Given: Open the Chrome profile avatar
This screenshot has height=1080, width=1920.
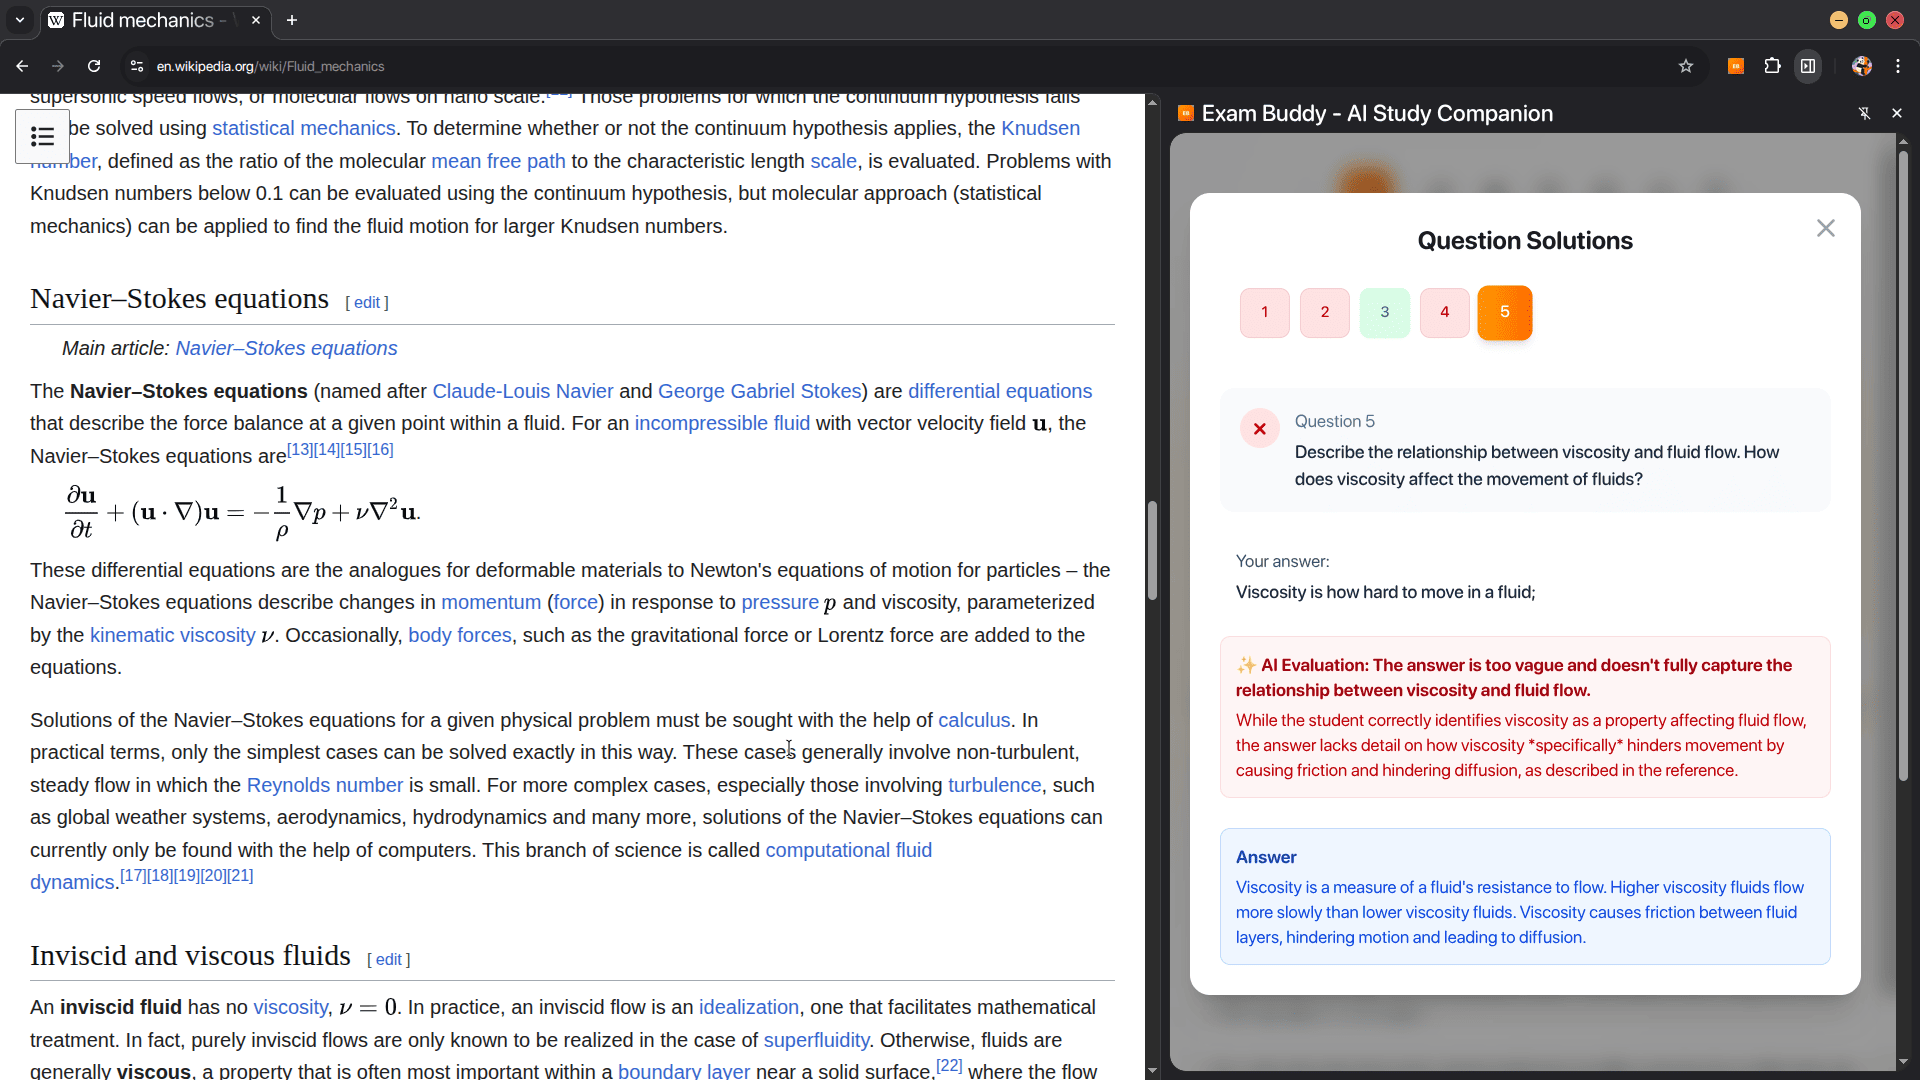Looking at the screenshot, I should tap(1861, 66).
